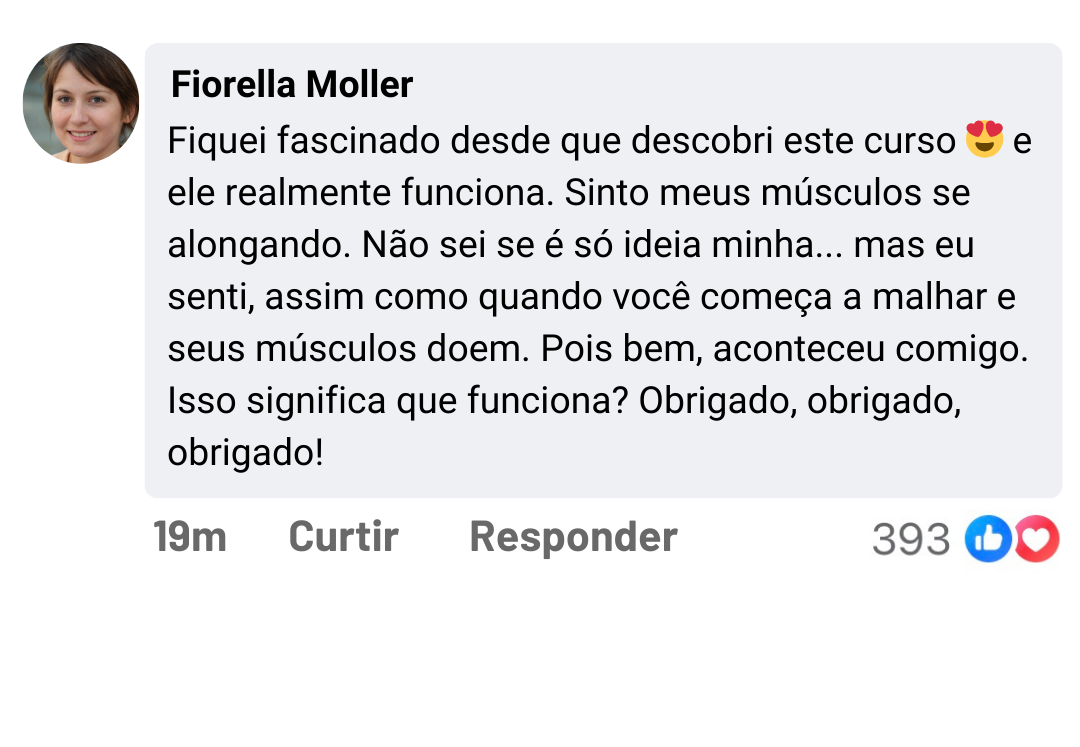This screenshot has height=747, width=1080.
Task: Click the heart-eyes emoji in the comment
Action: point(984,141)
